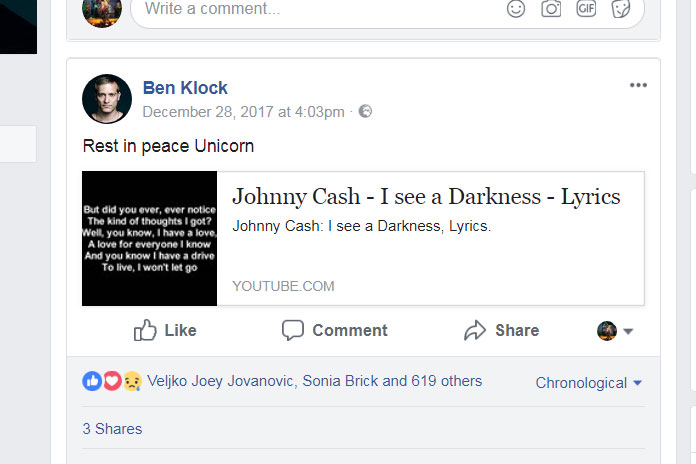696x464 pixels.
Task: Open post options three-dots menu
Action: click(x=638, y=85)
